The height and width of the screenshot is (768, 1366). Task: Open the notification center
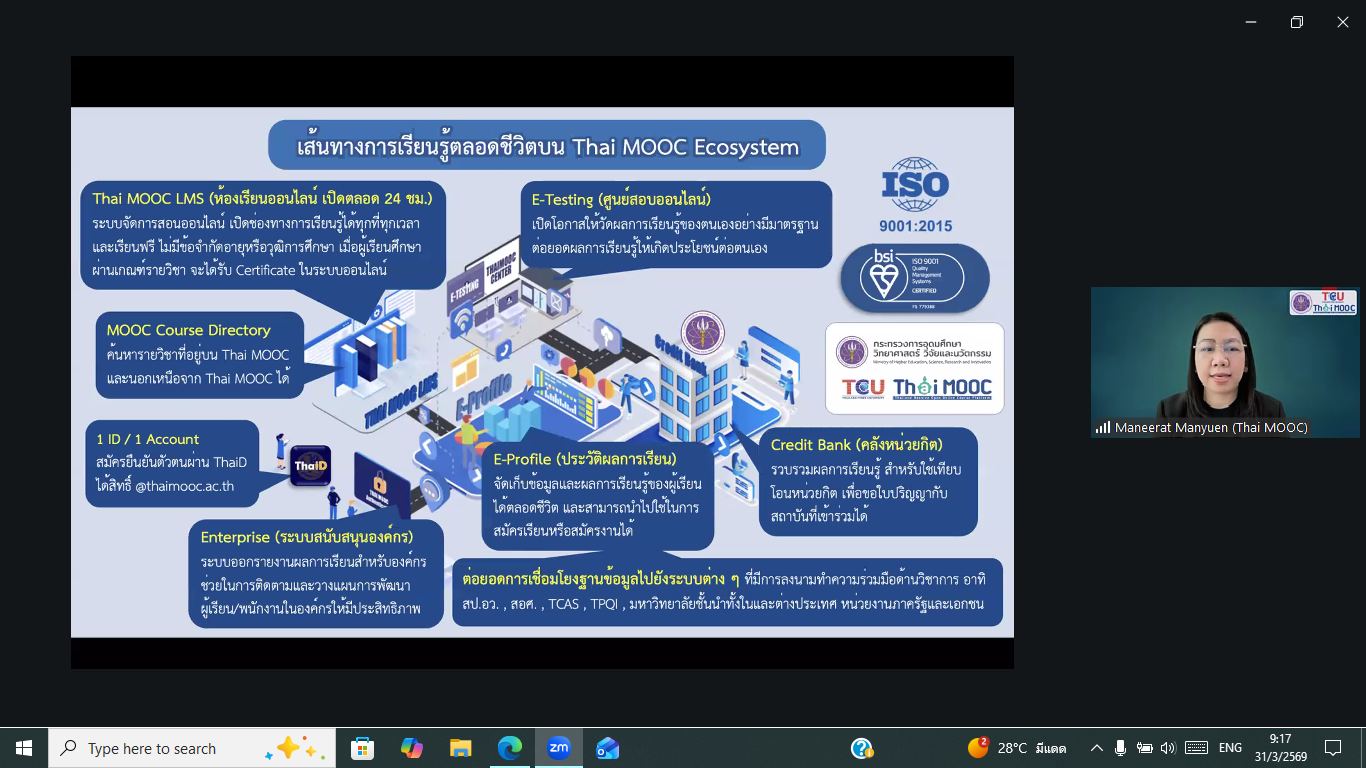point(1332,748)
